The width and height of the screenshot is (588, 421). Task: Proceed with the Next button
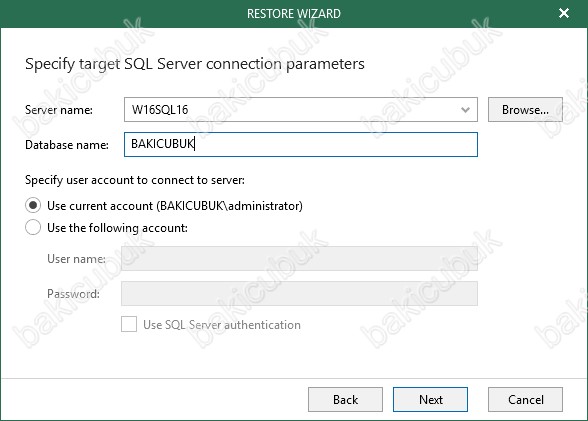430,400
